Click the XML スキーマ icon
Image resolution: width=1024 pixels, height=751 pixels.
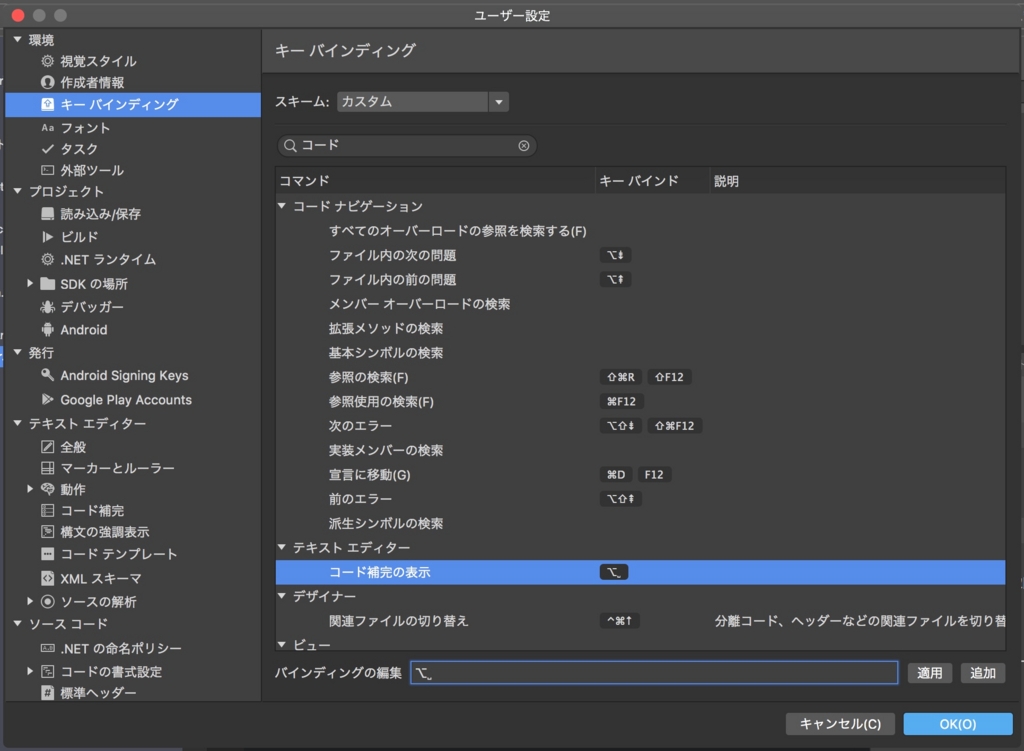tap(46, 578)
